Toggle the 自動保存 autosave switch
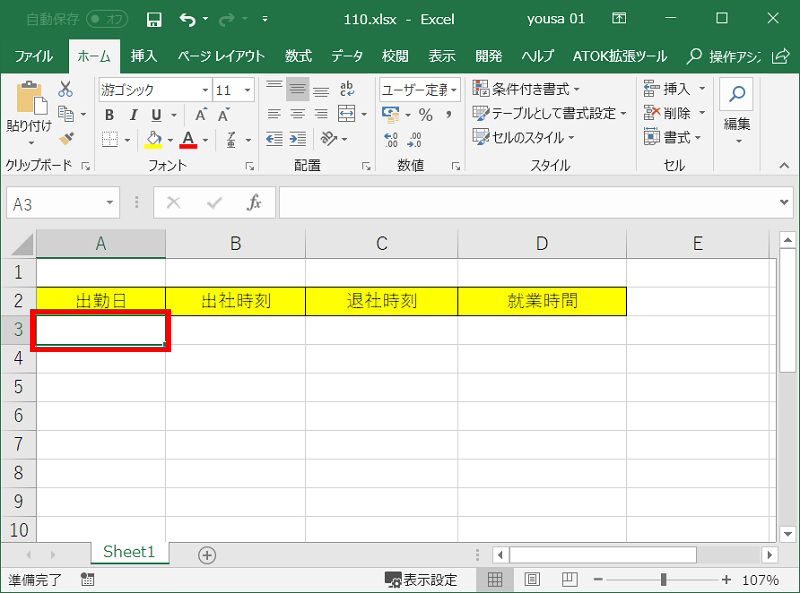 click(107, 19)
